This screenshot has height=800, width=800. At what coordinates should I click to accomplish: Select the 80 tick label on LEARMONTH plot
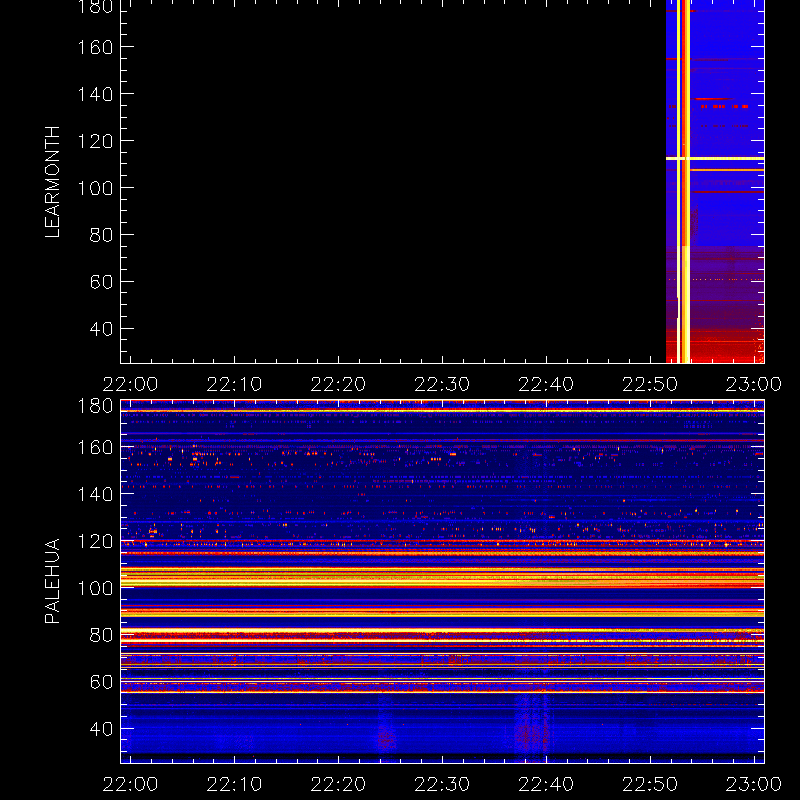pyautogui.click(x=101, y=235)
